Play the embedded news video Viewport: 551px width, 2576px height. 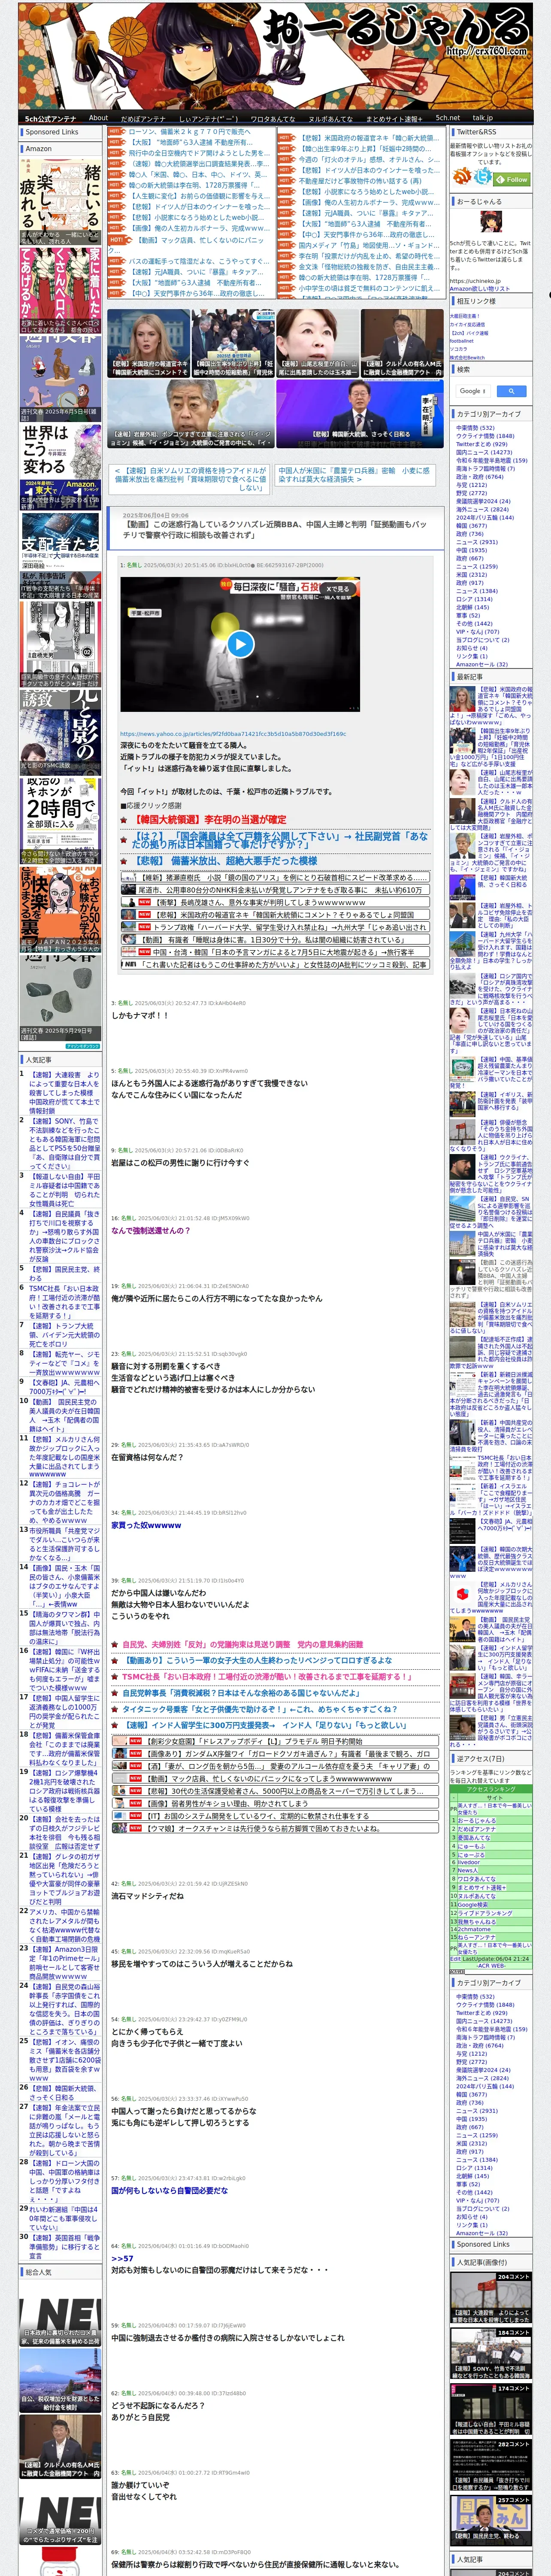pyautogui.click(x=240, y=644)
